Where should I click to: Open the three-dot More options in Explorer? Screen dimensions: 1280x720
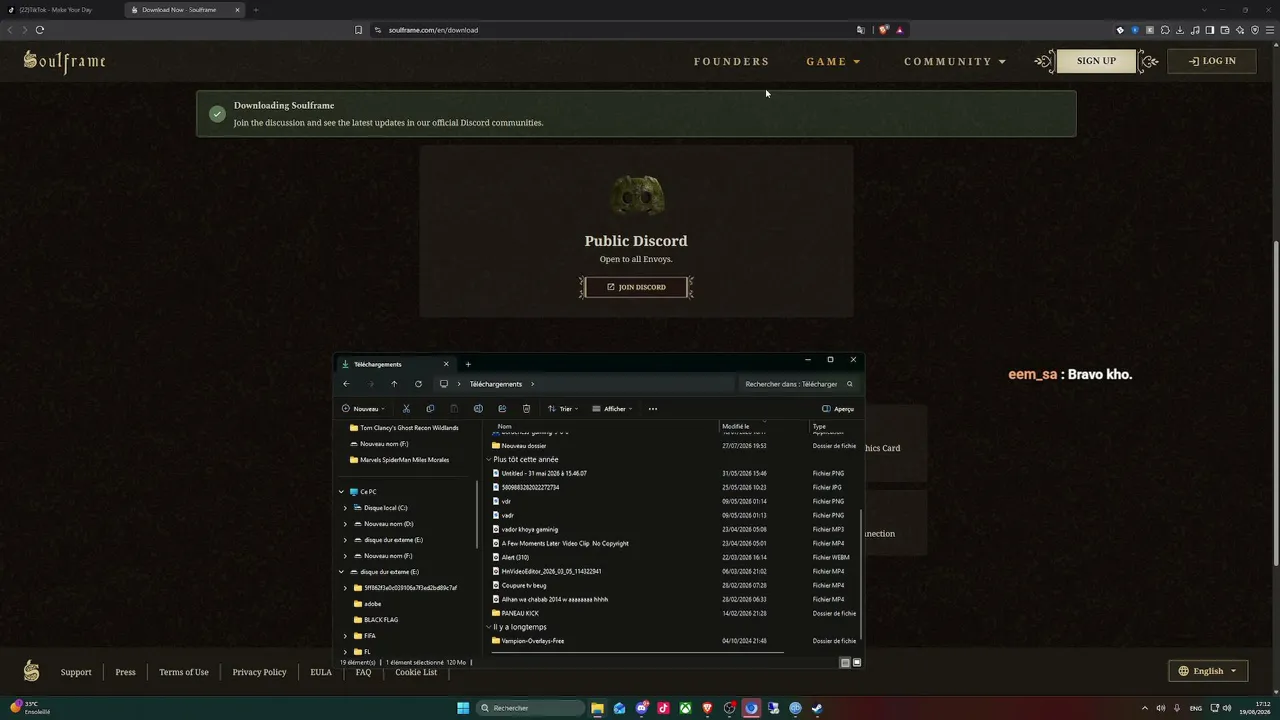tap(653, 409)
